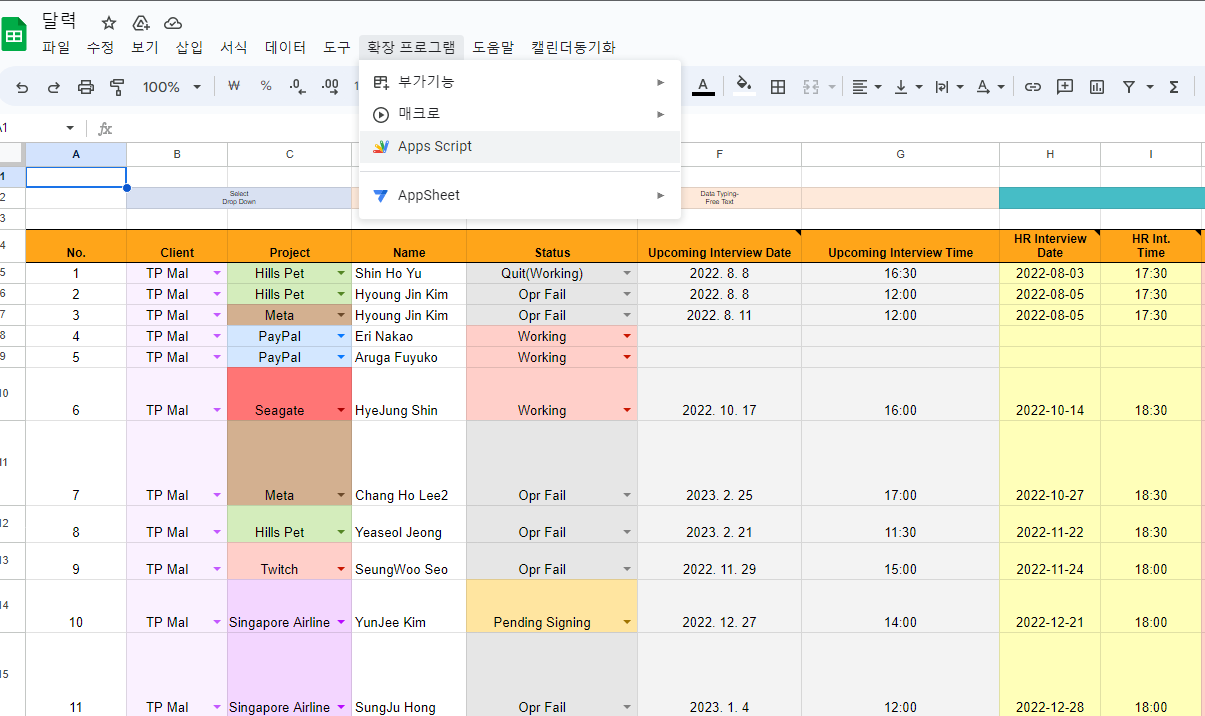
Task: Select the 16:30 interview time cell
Action: coord(900,273)
